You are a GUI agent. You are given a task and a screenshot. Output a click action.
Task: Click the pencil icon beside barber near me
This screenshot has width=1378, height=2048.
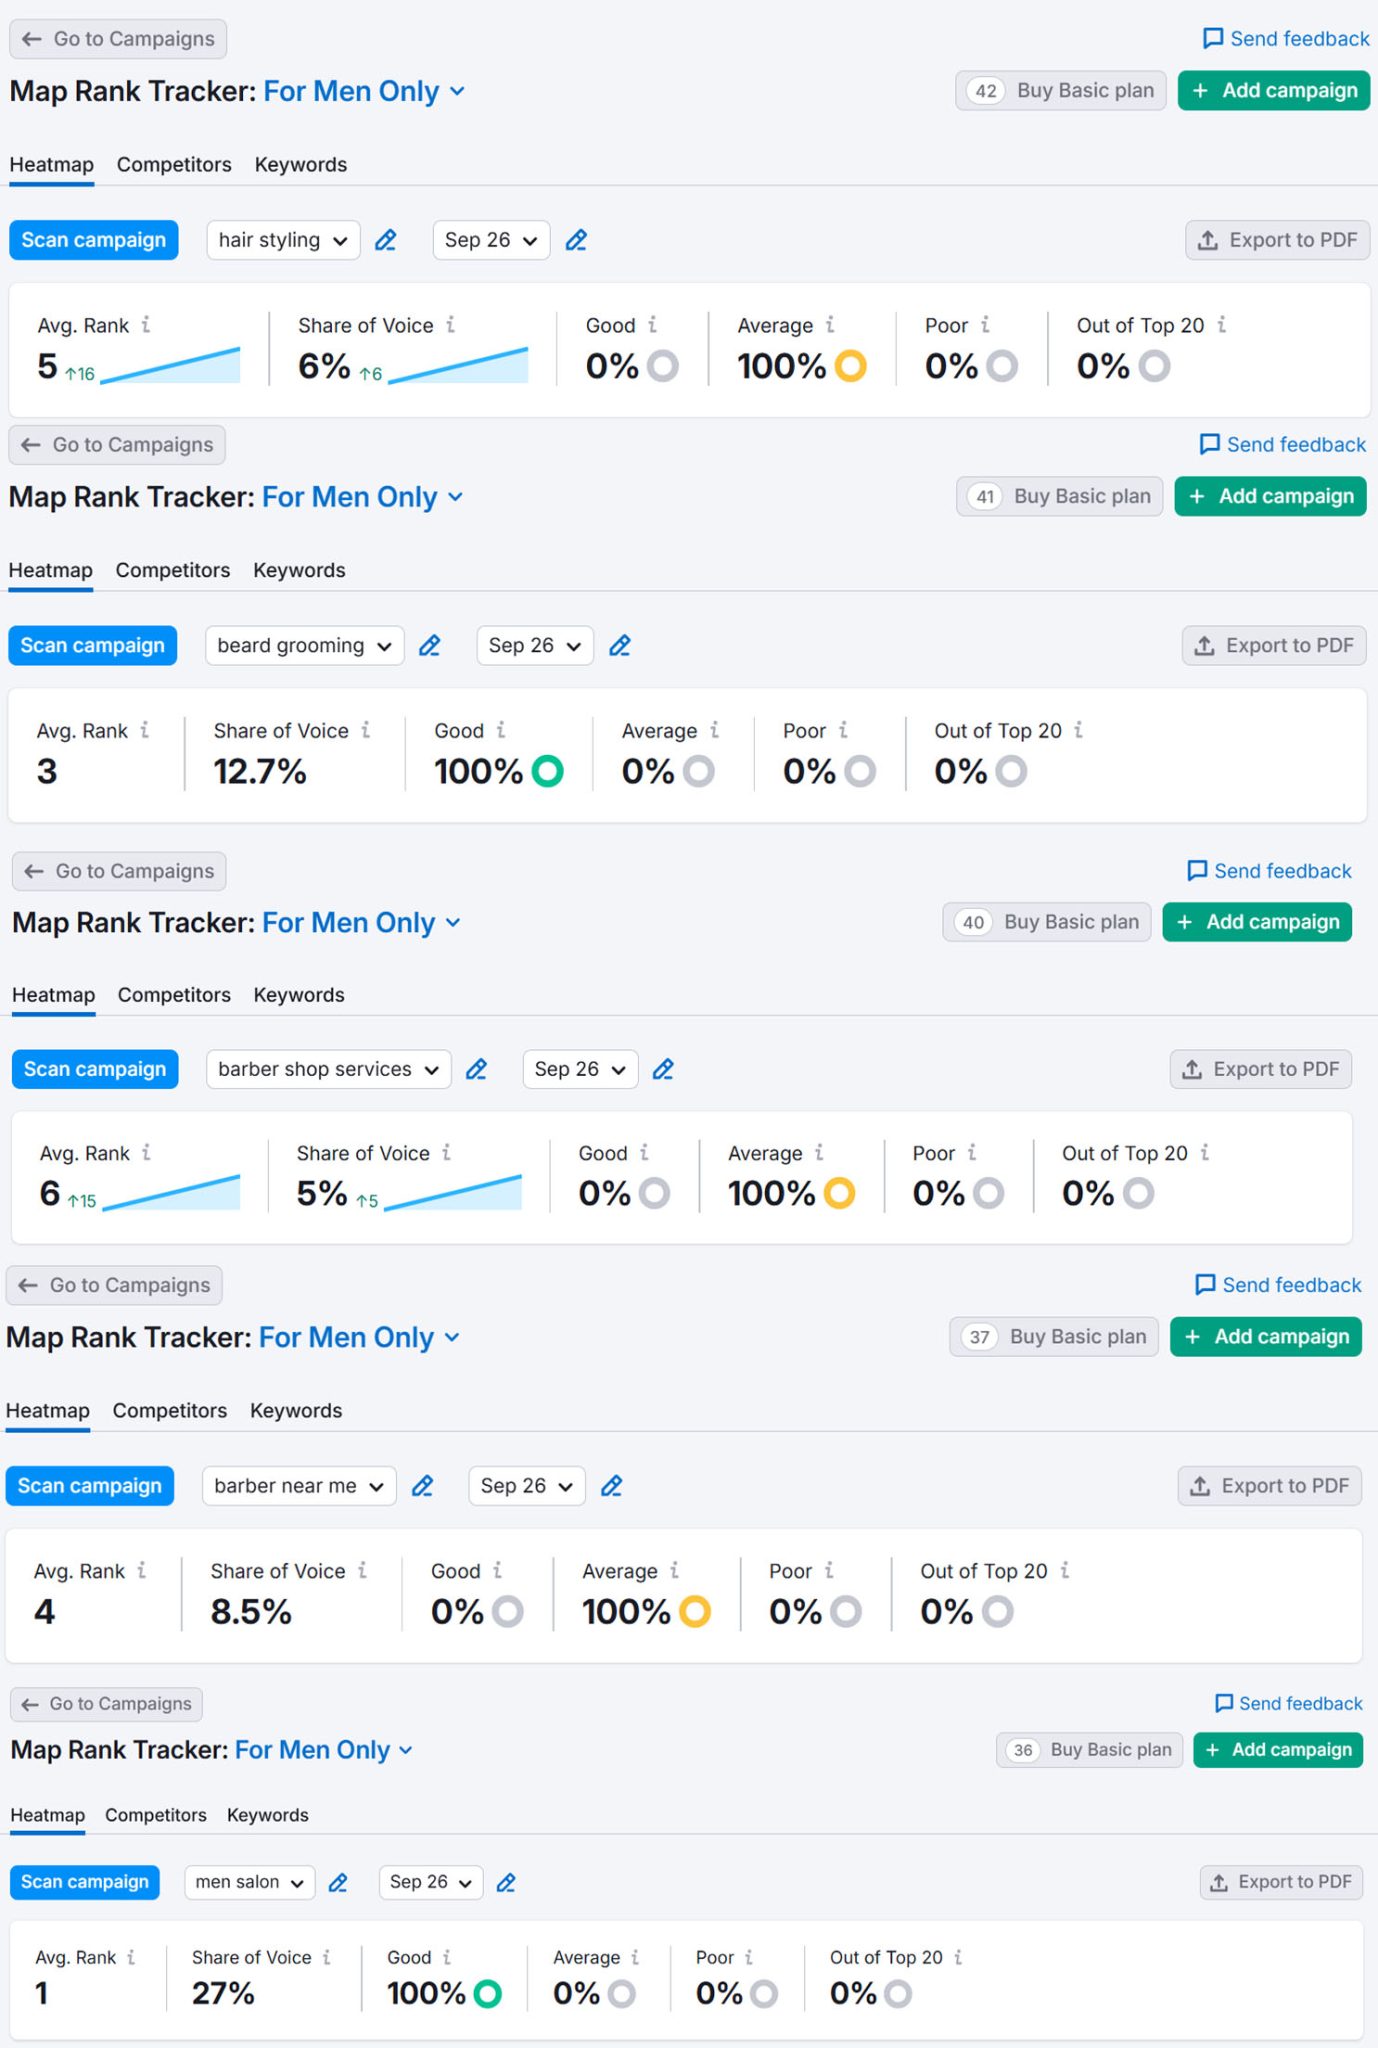pyautogui.click(x=423, y=1486)
